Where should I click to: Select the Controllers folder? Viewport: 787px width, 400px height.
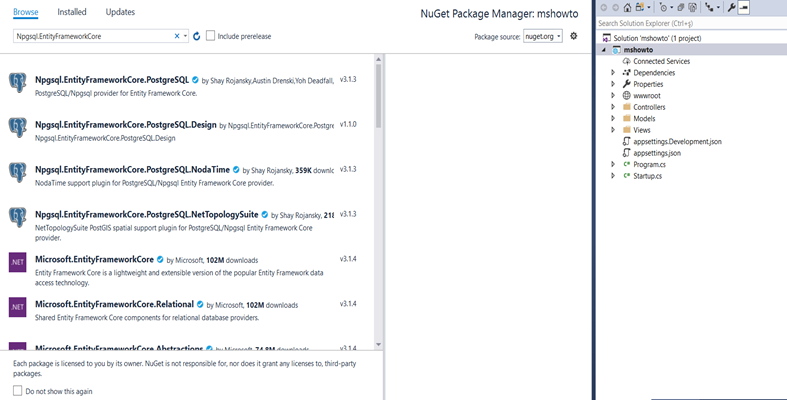(x=649, y=107)
